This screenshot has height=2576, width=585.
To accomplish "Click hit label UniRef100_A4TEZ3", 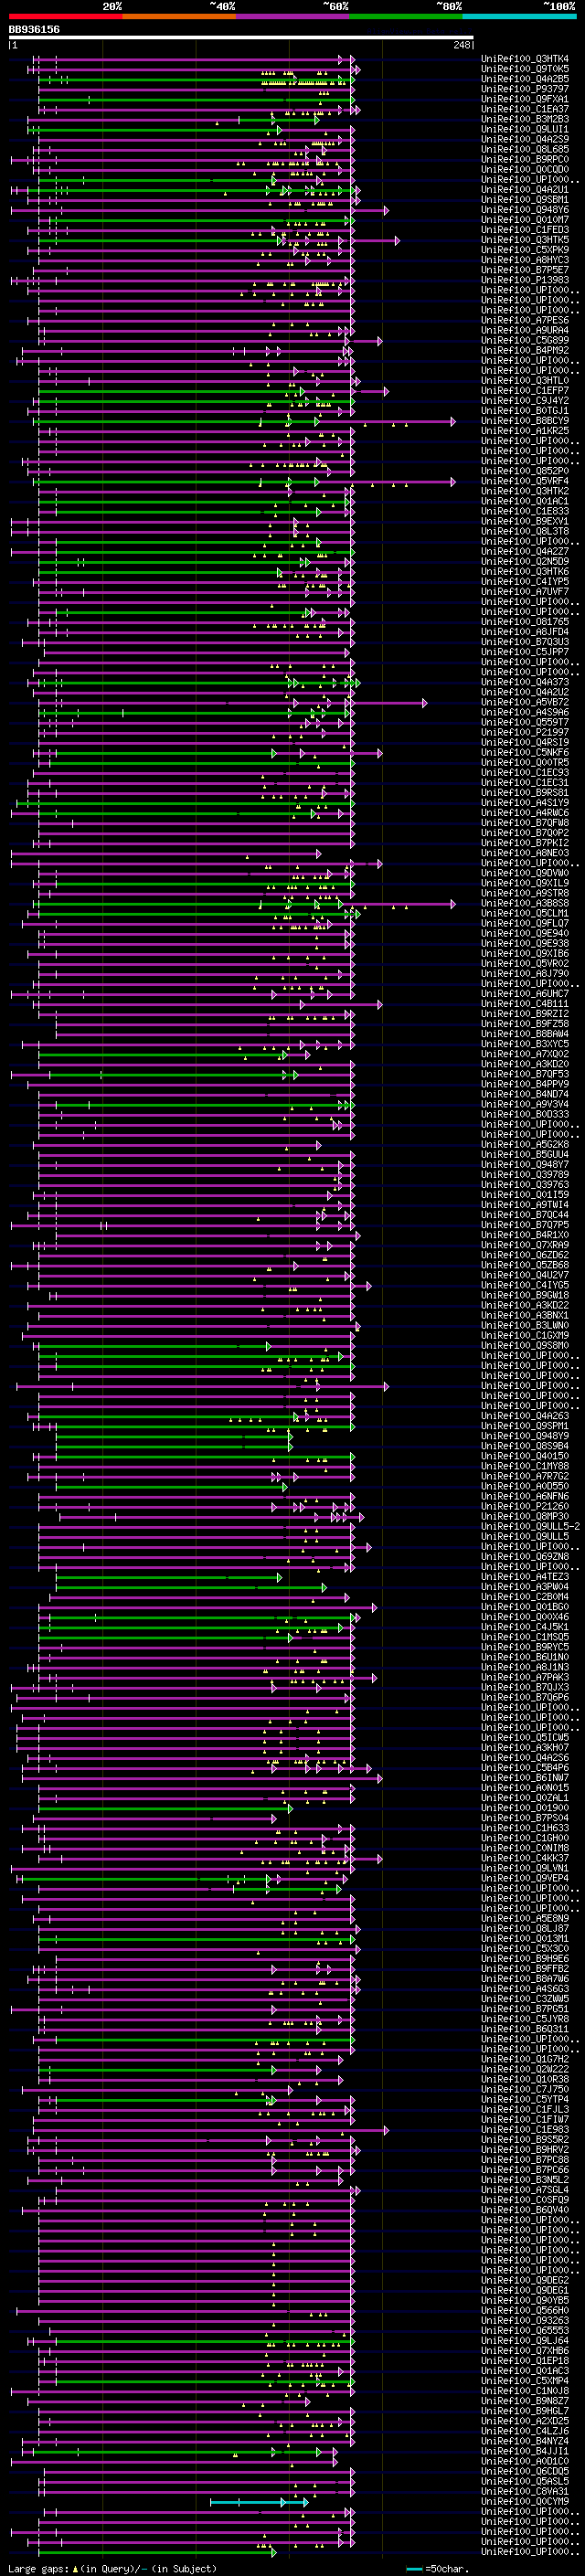I will point(525,1577).
